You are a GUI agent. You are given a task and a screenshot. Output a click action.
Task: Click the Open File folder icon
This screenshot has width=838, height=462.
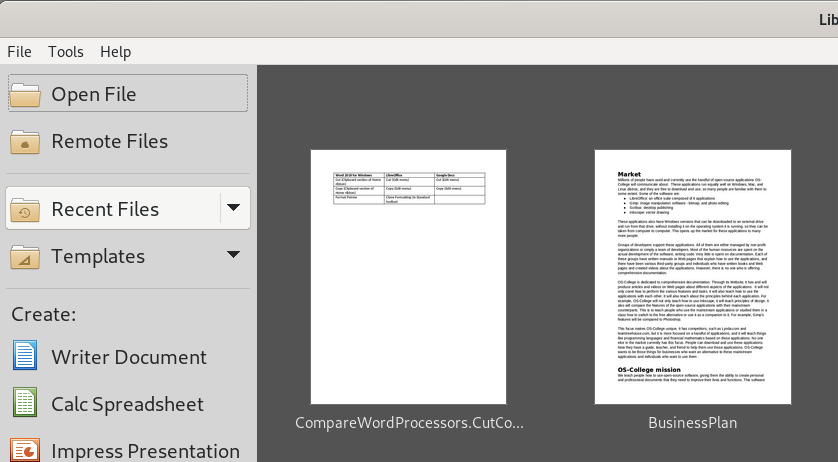click(x=25, y=95)
